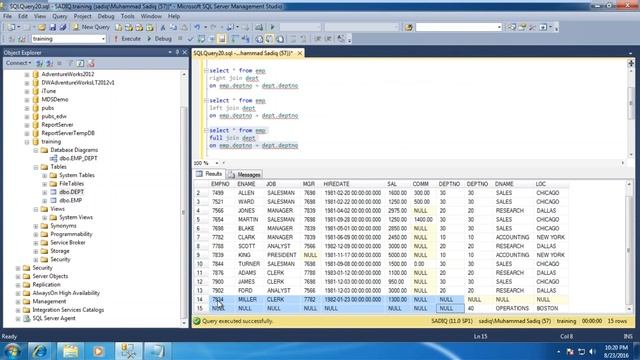
Task: Click the results grid vertical scrollbar
Action: point(629,247)
